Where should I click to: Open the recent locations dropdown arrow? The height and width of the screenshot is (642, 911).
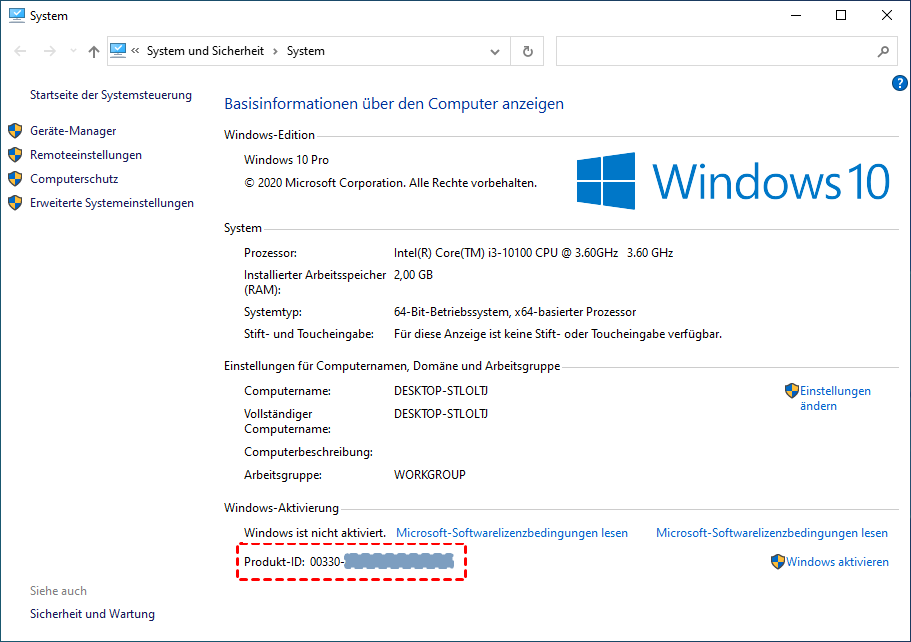click(x=73, y=51)
